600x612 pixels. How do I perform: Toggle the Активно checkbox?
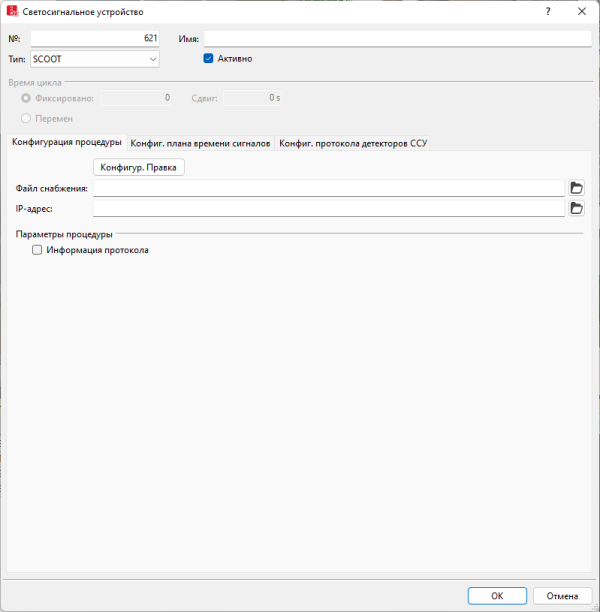(x=208, y=59)
